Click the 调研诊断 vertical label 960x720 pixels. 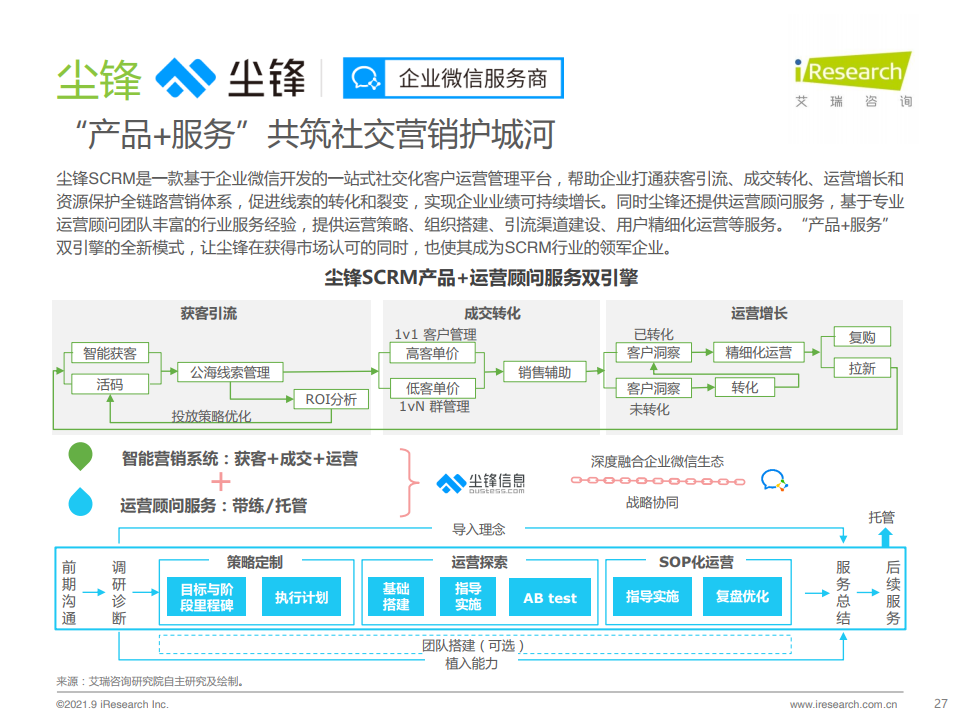pyautogui.click(x=119, y=593)
